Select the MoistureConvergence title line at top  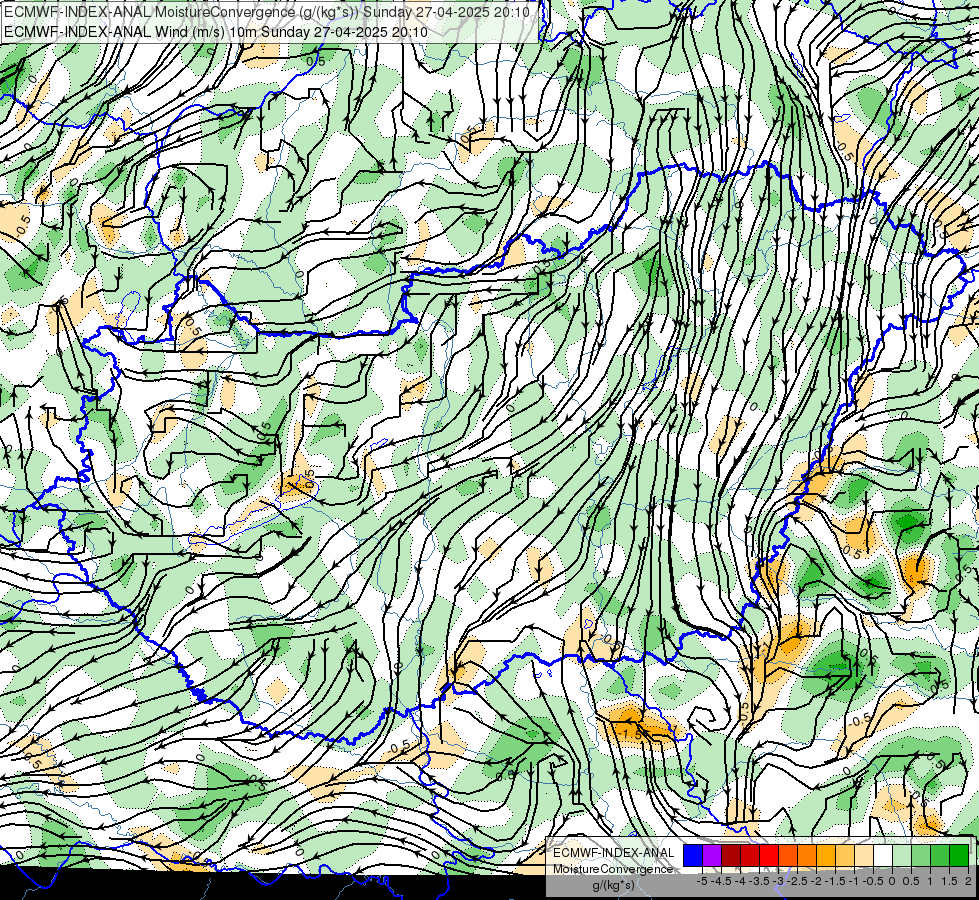[x=267, y=12]
